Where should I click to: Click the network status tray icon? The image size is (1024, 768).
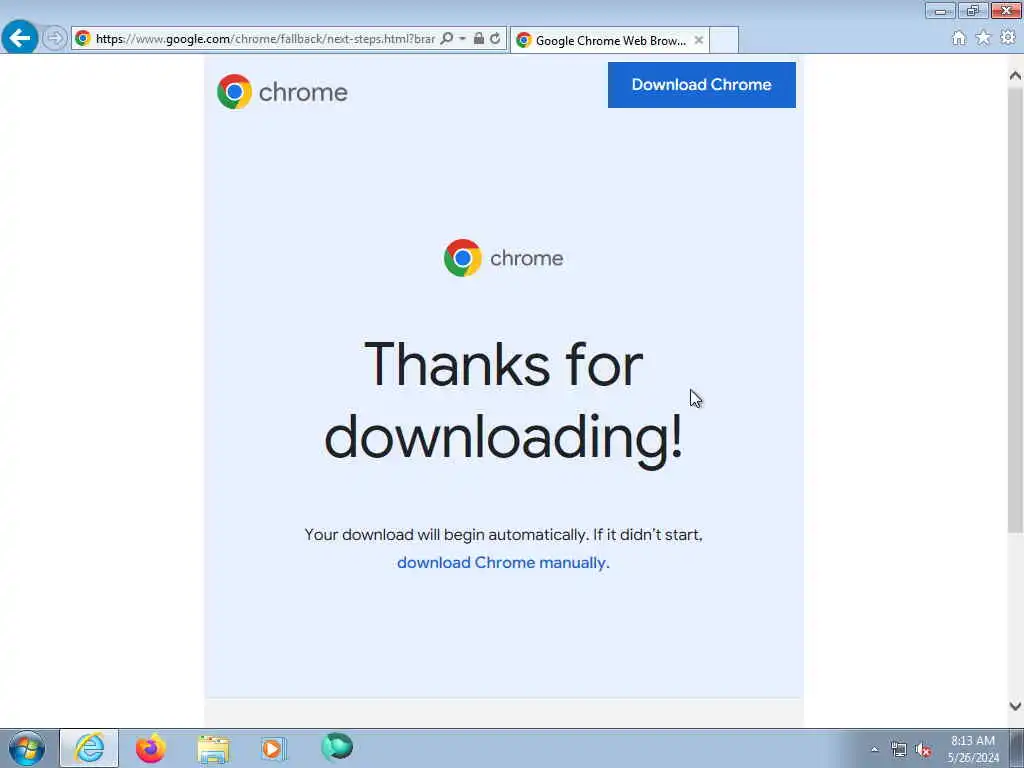pyautogui.click(x=899, y=750)
